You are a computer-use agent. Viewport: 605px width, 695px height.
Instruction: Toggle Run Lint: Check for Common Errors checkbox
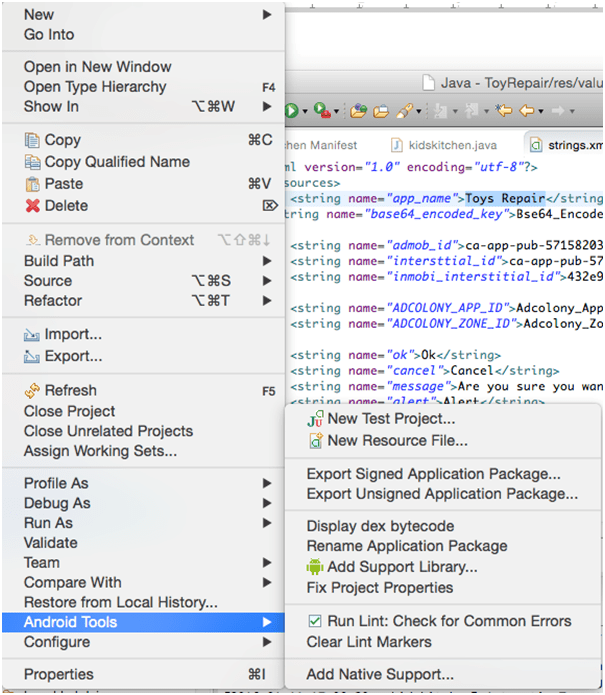click(314, 621)
